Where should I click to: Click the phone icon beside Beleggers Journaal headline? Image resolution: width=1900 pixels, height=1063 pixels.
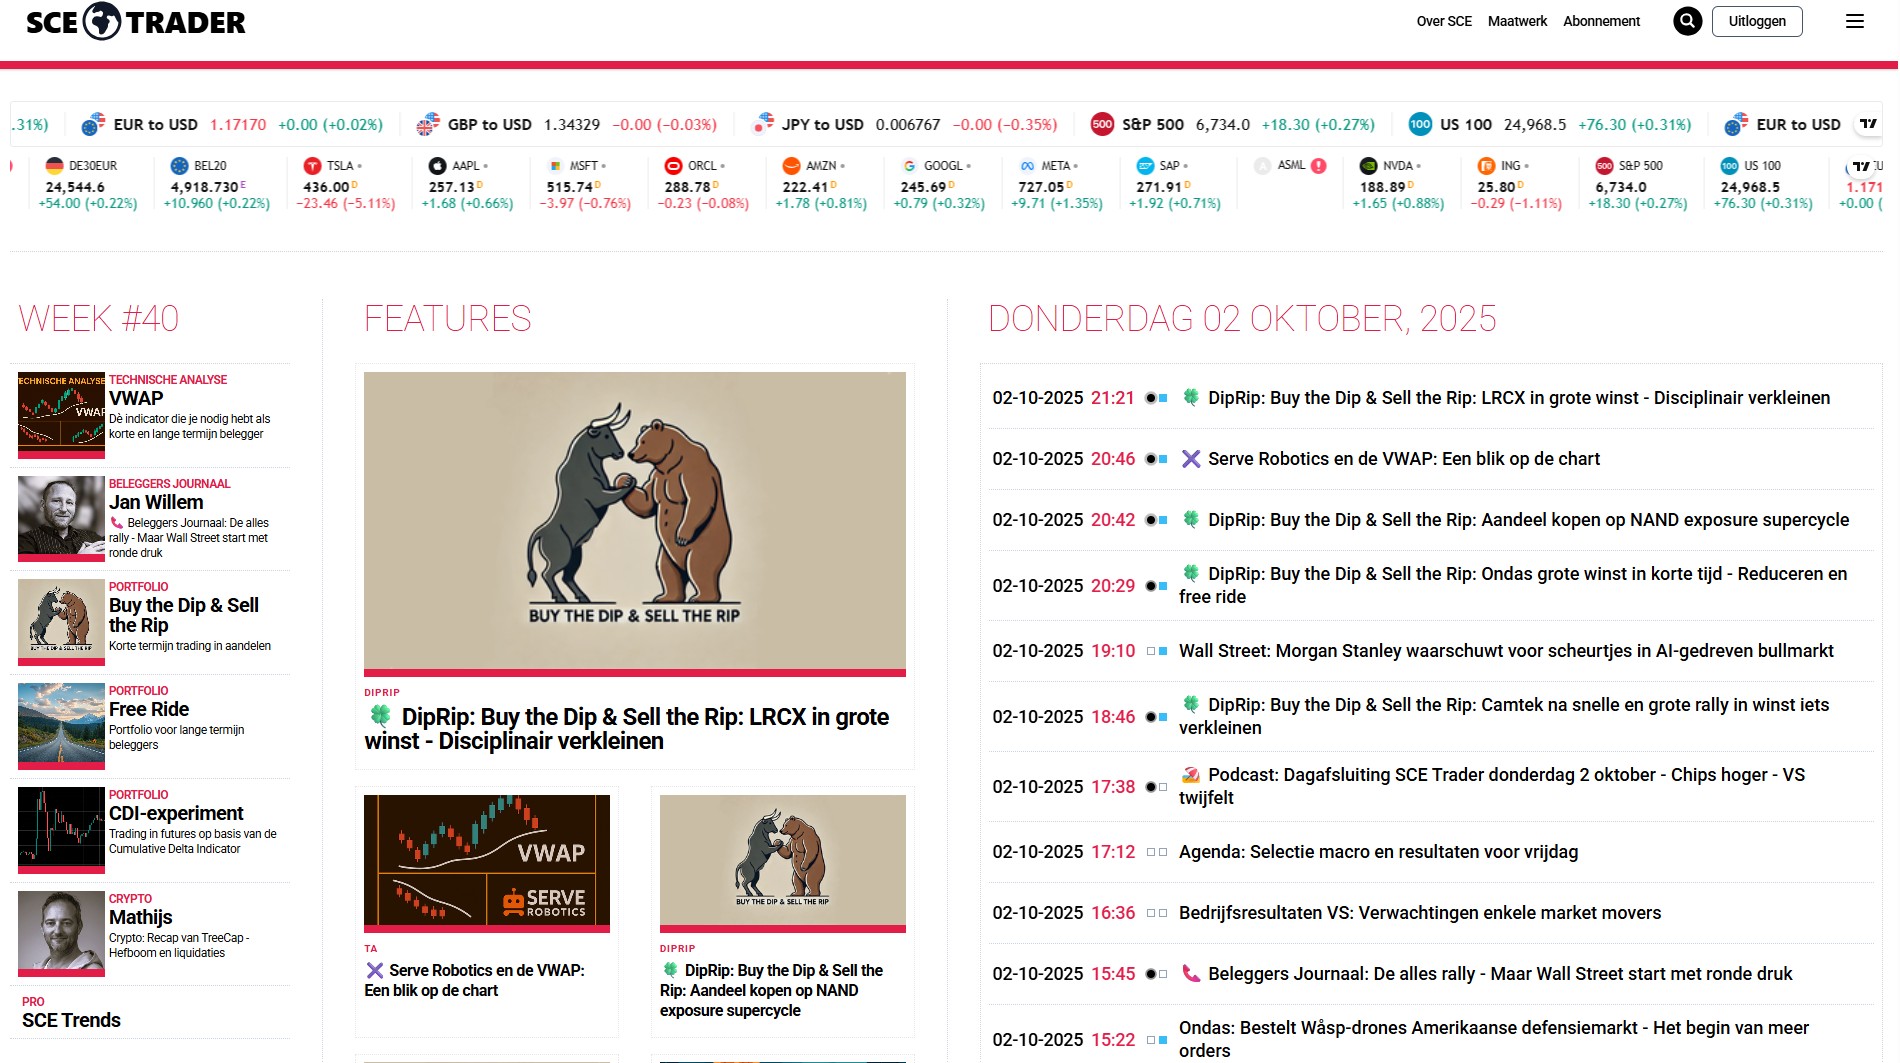click(x=1190, y=974)
